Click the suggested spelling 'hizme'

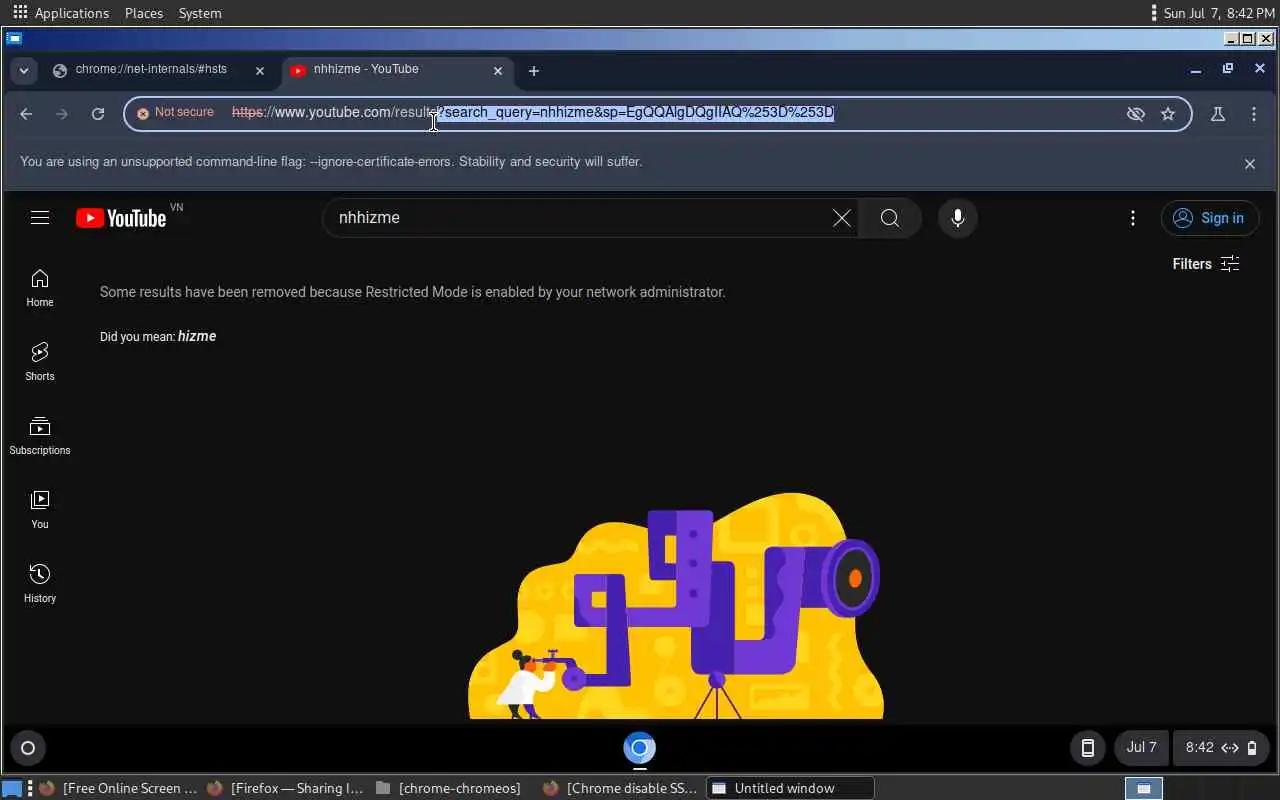(197, 336)
